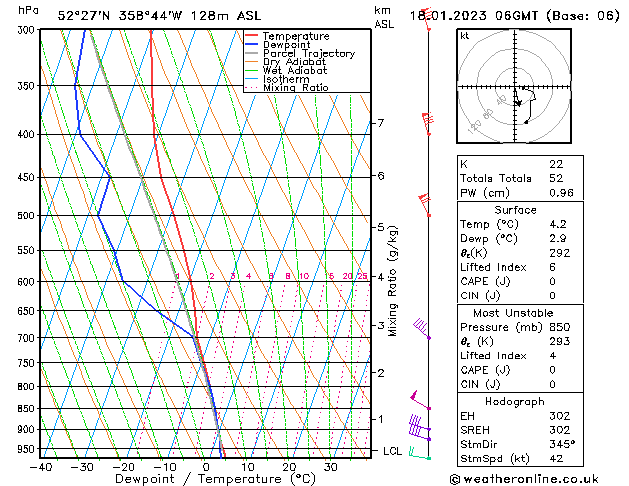
Task: Click the 'Most Unstable' section heading
Action: [513, 313]
